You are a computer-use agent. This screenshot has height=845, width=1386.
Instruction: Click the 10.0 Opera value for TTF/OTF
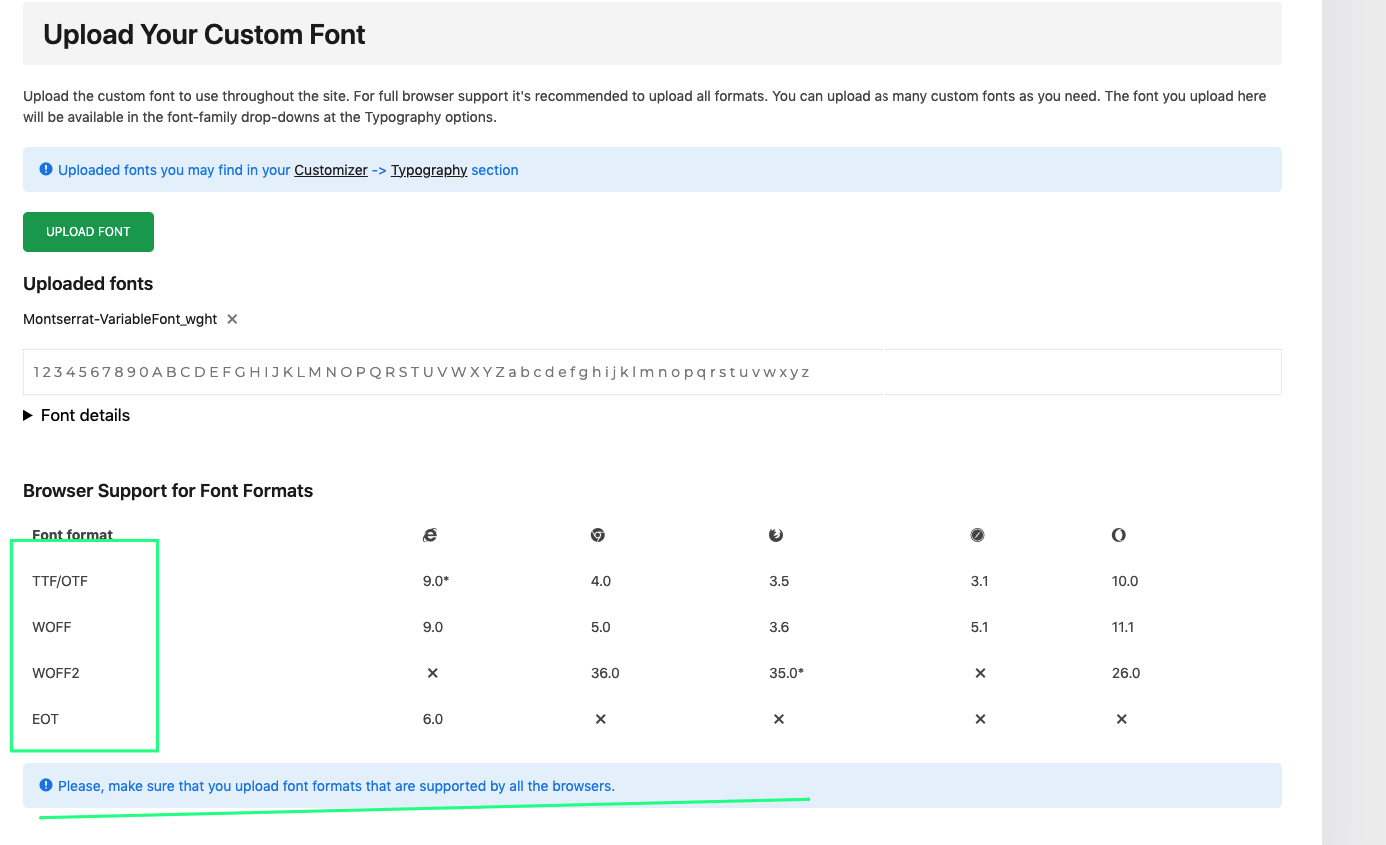(x=1125, y=581)
